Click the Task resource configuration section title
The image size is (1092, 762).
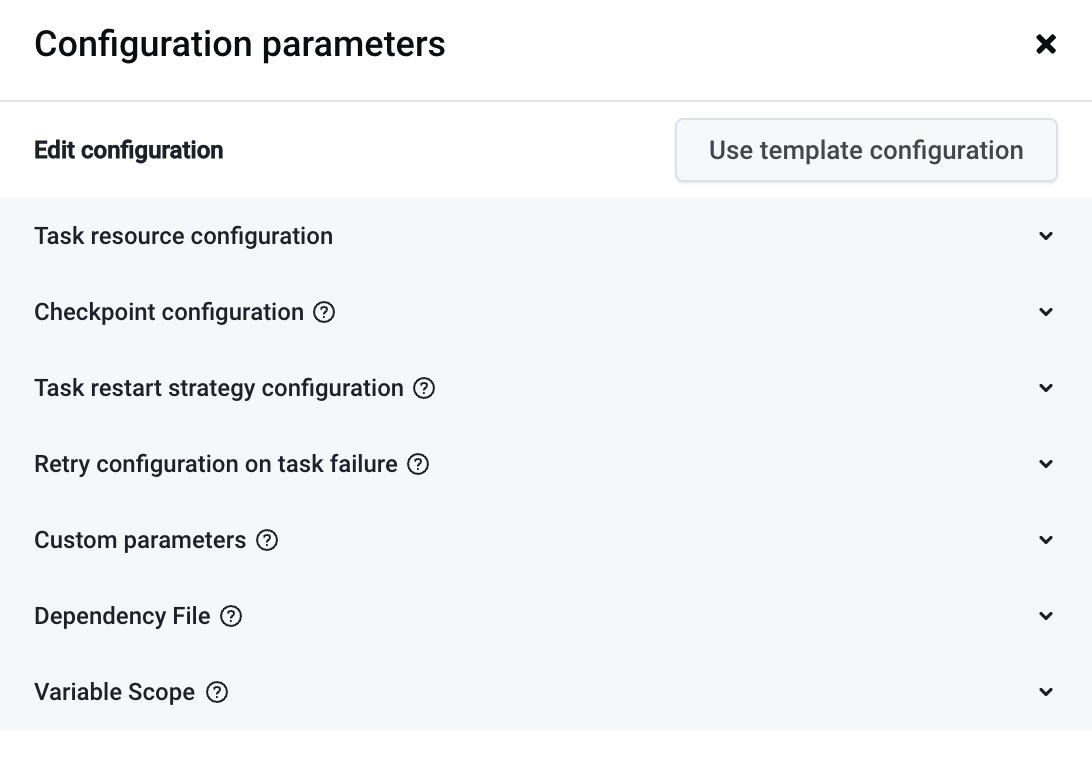[x=183, y=236]
